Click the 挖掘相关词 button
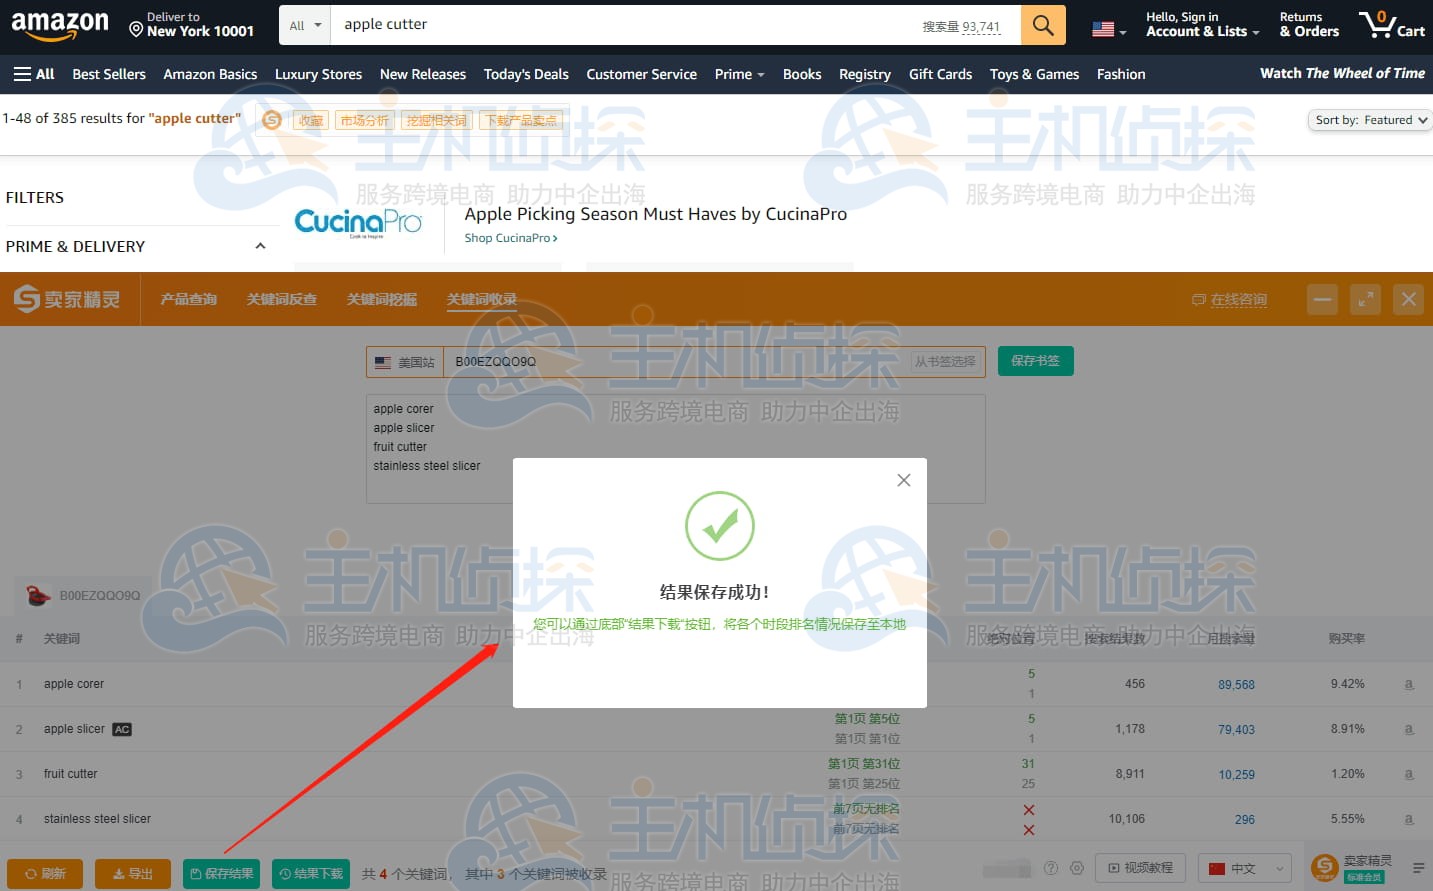This screenshot has width=1433, height=891. (x=436, y=120)
